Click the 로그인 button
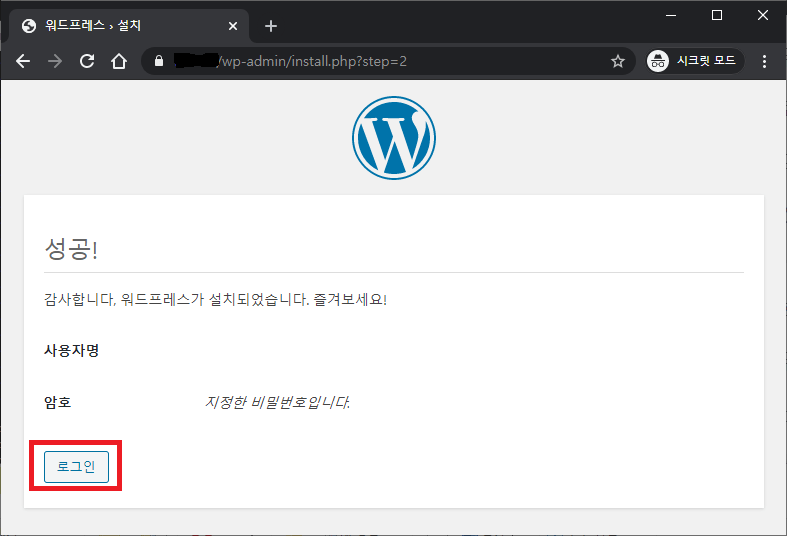The width and height of the screenshot is (787, 536). tap(76, 466)
